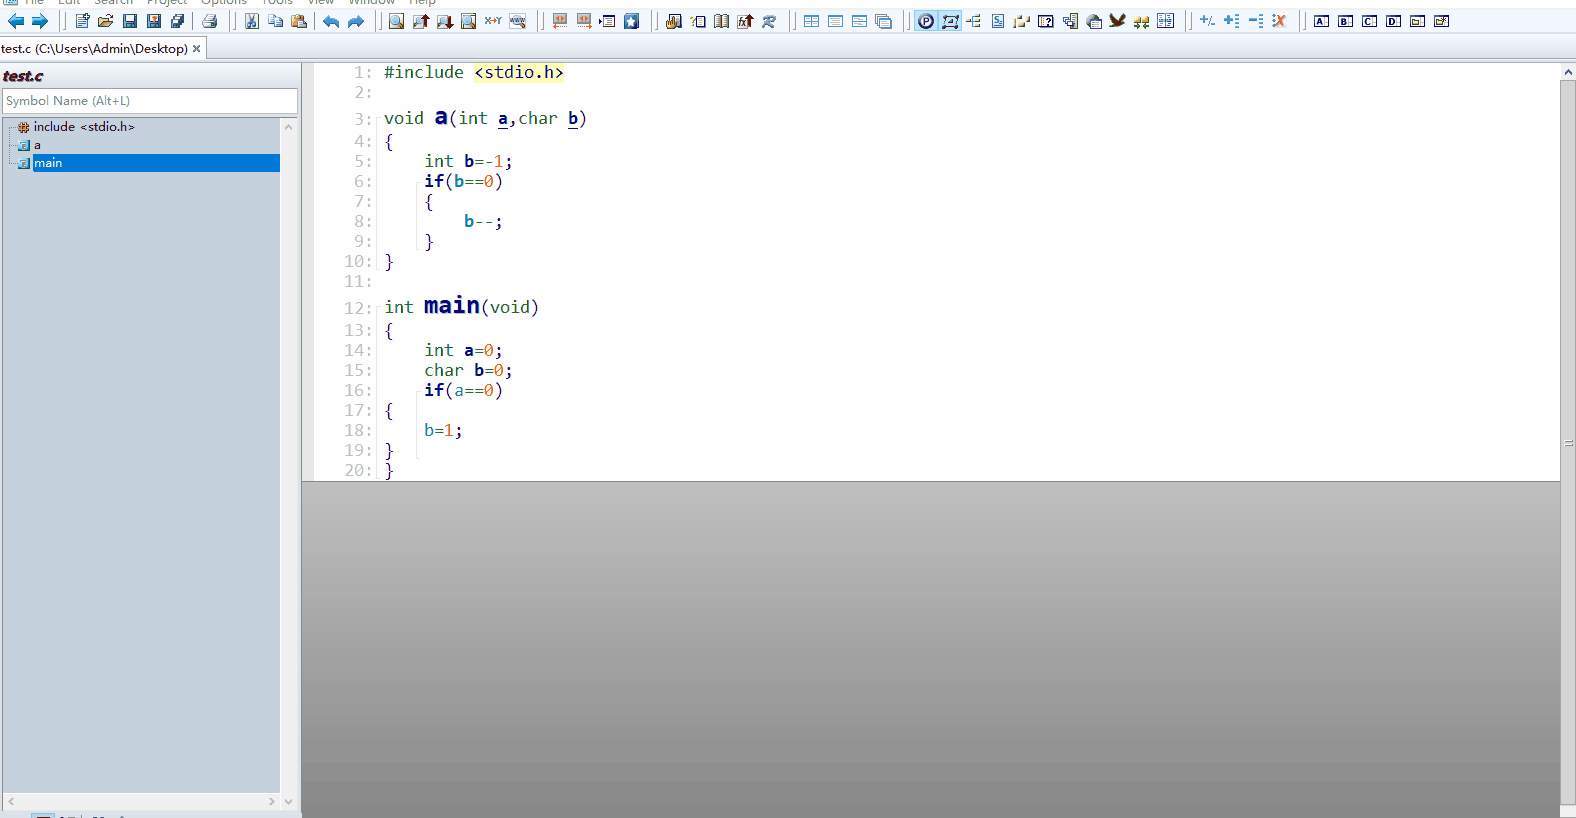This screenshot has height=818, width=1576.
Task: Select function a in symbol list
Action: click(x=37, y=145)
